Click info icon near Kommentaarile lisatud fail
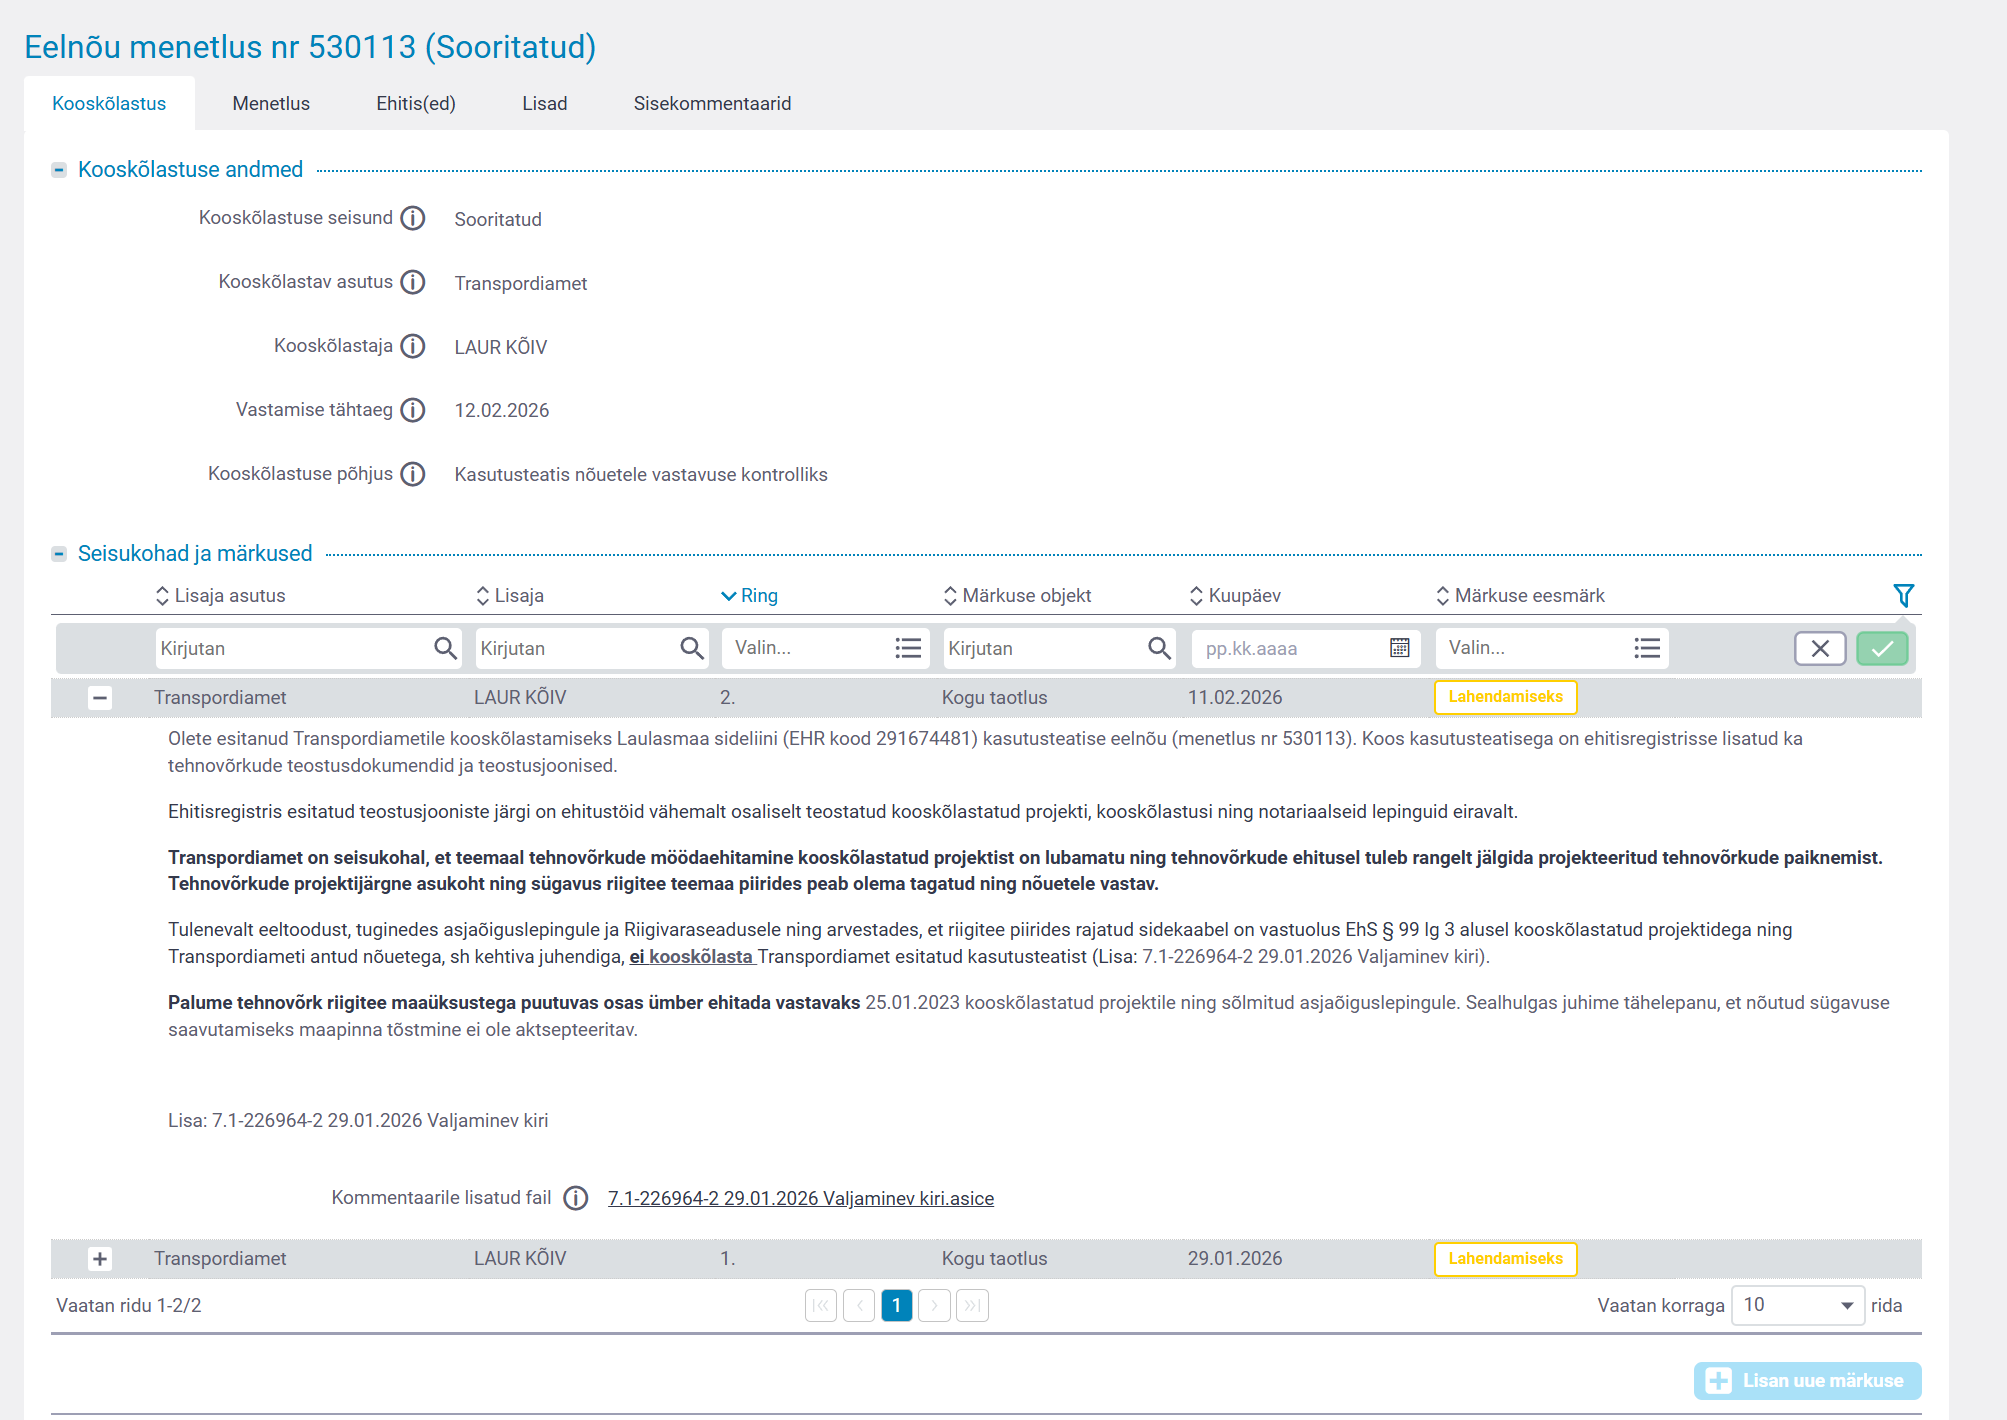 tap(576, 1198)
